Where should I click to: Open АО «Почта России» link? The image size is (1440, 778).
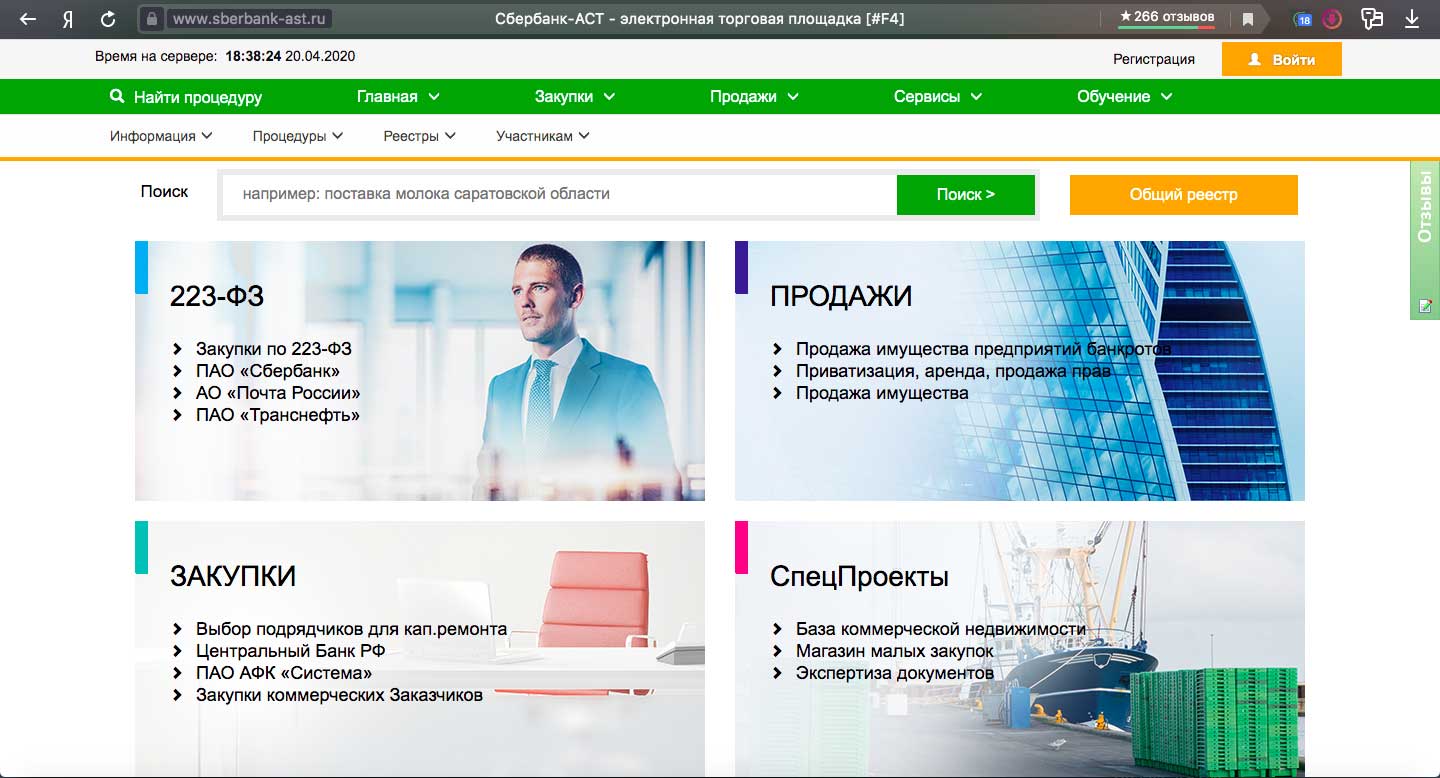pyautogui.click(x=278, y=393)
